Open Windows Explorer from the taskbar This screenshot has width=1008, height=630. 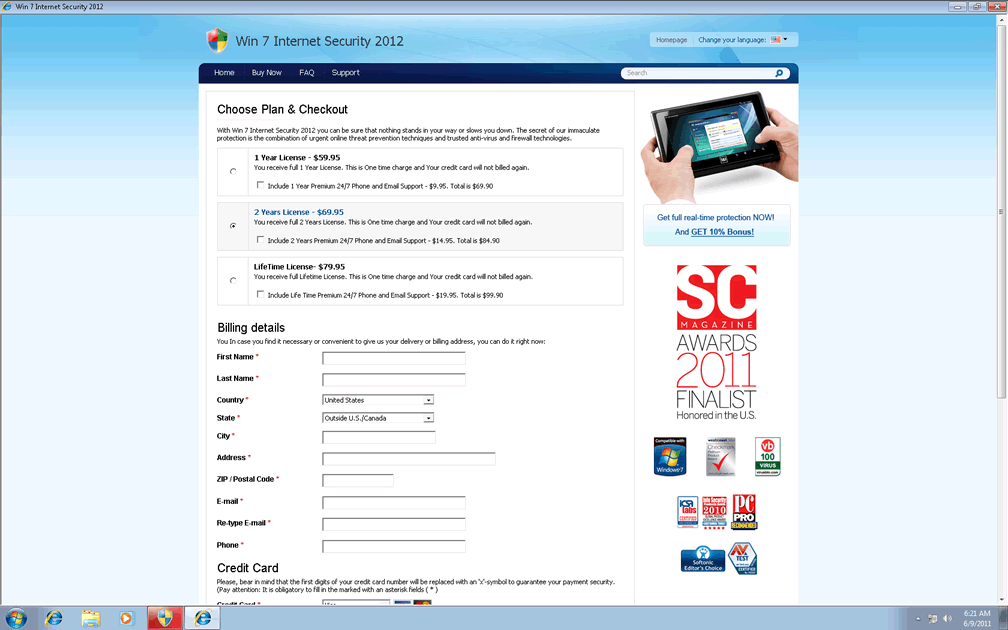(90, 617)
